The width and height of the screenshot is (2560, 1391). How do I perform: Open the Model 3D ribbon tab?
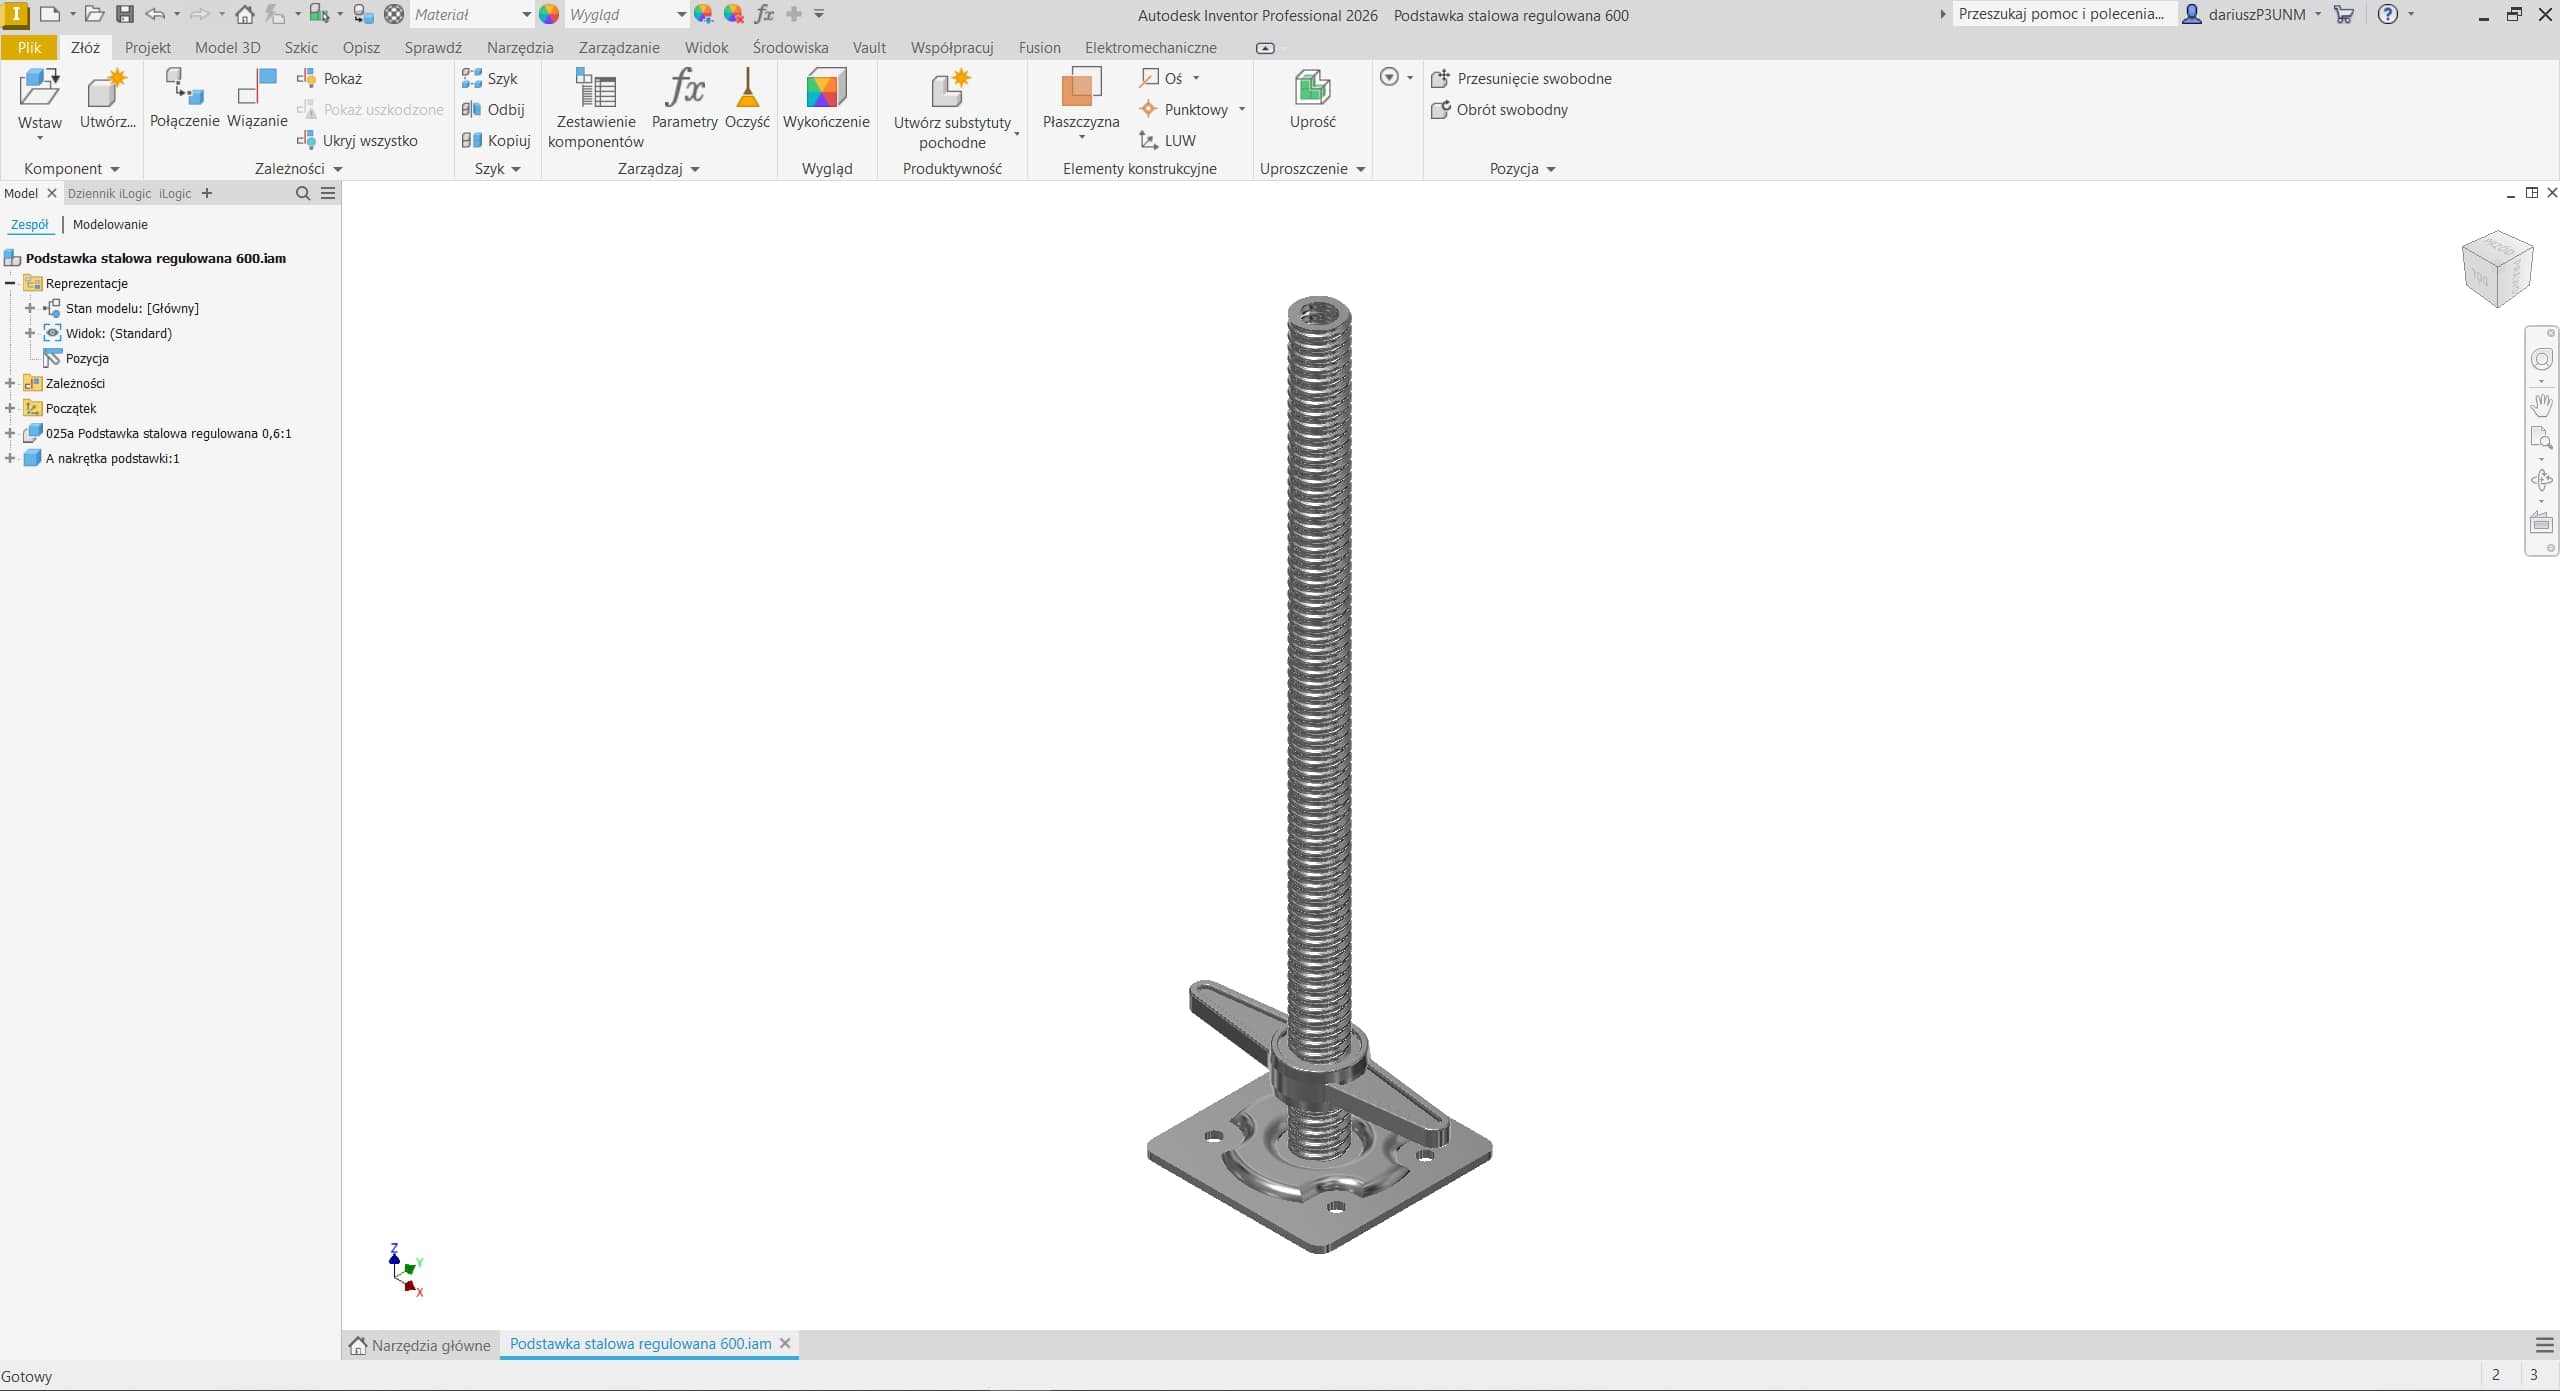pyautogui.click(x=227, y=47)
